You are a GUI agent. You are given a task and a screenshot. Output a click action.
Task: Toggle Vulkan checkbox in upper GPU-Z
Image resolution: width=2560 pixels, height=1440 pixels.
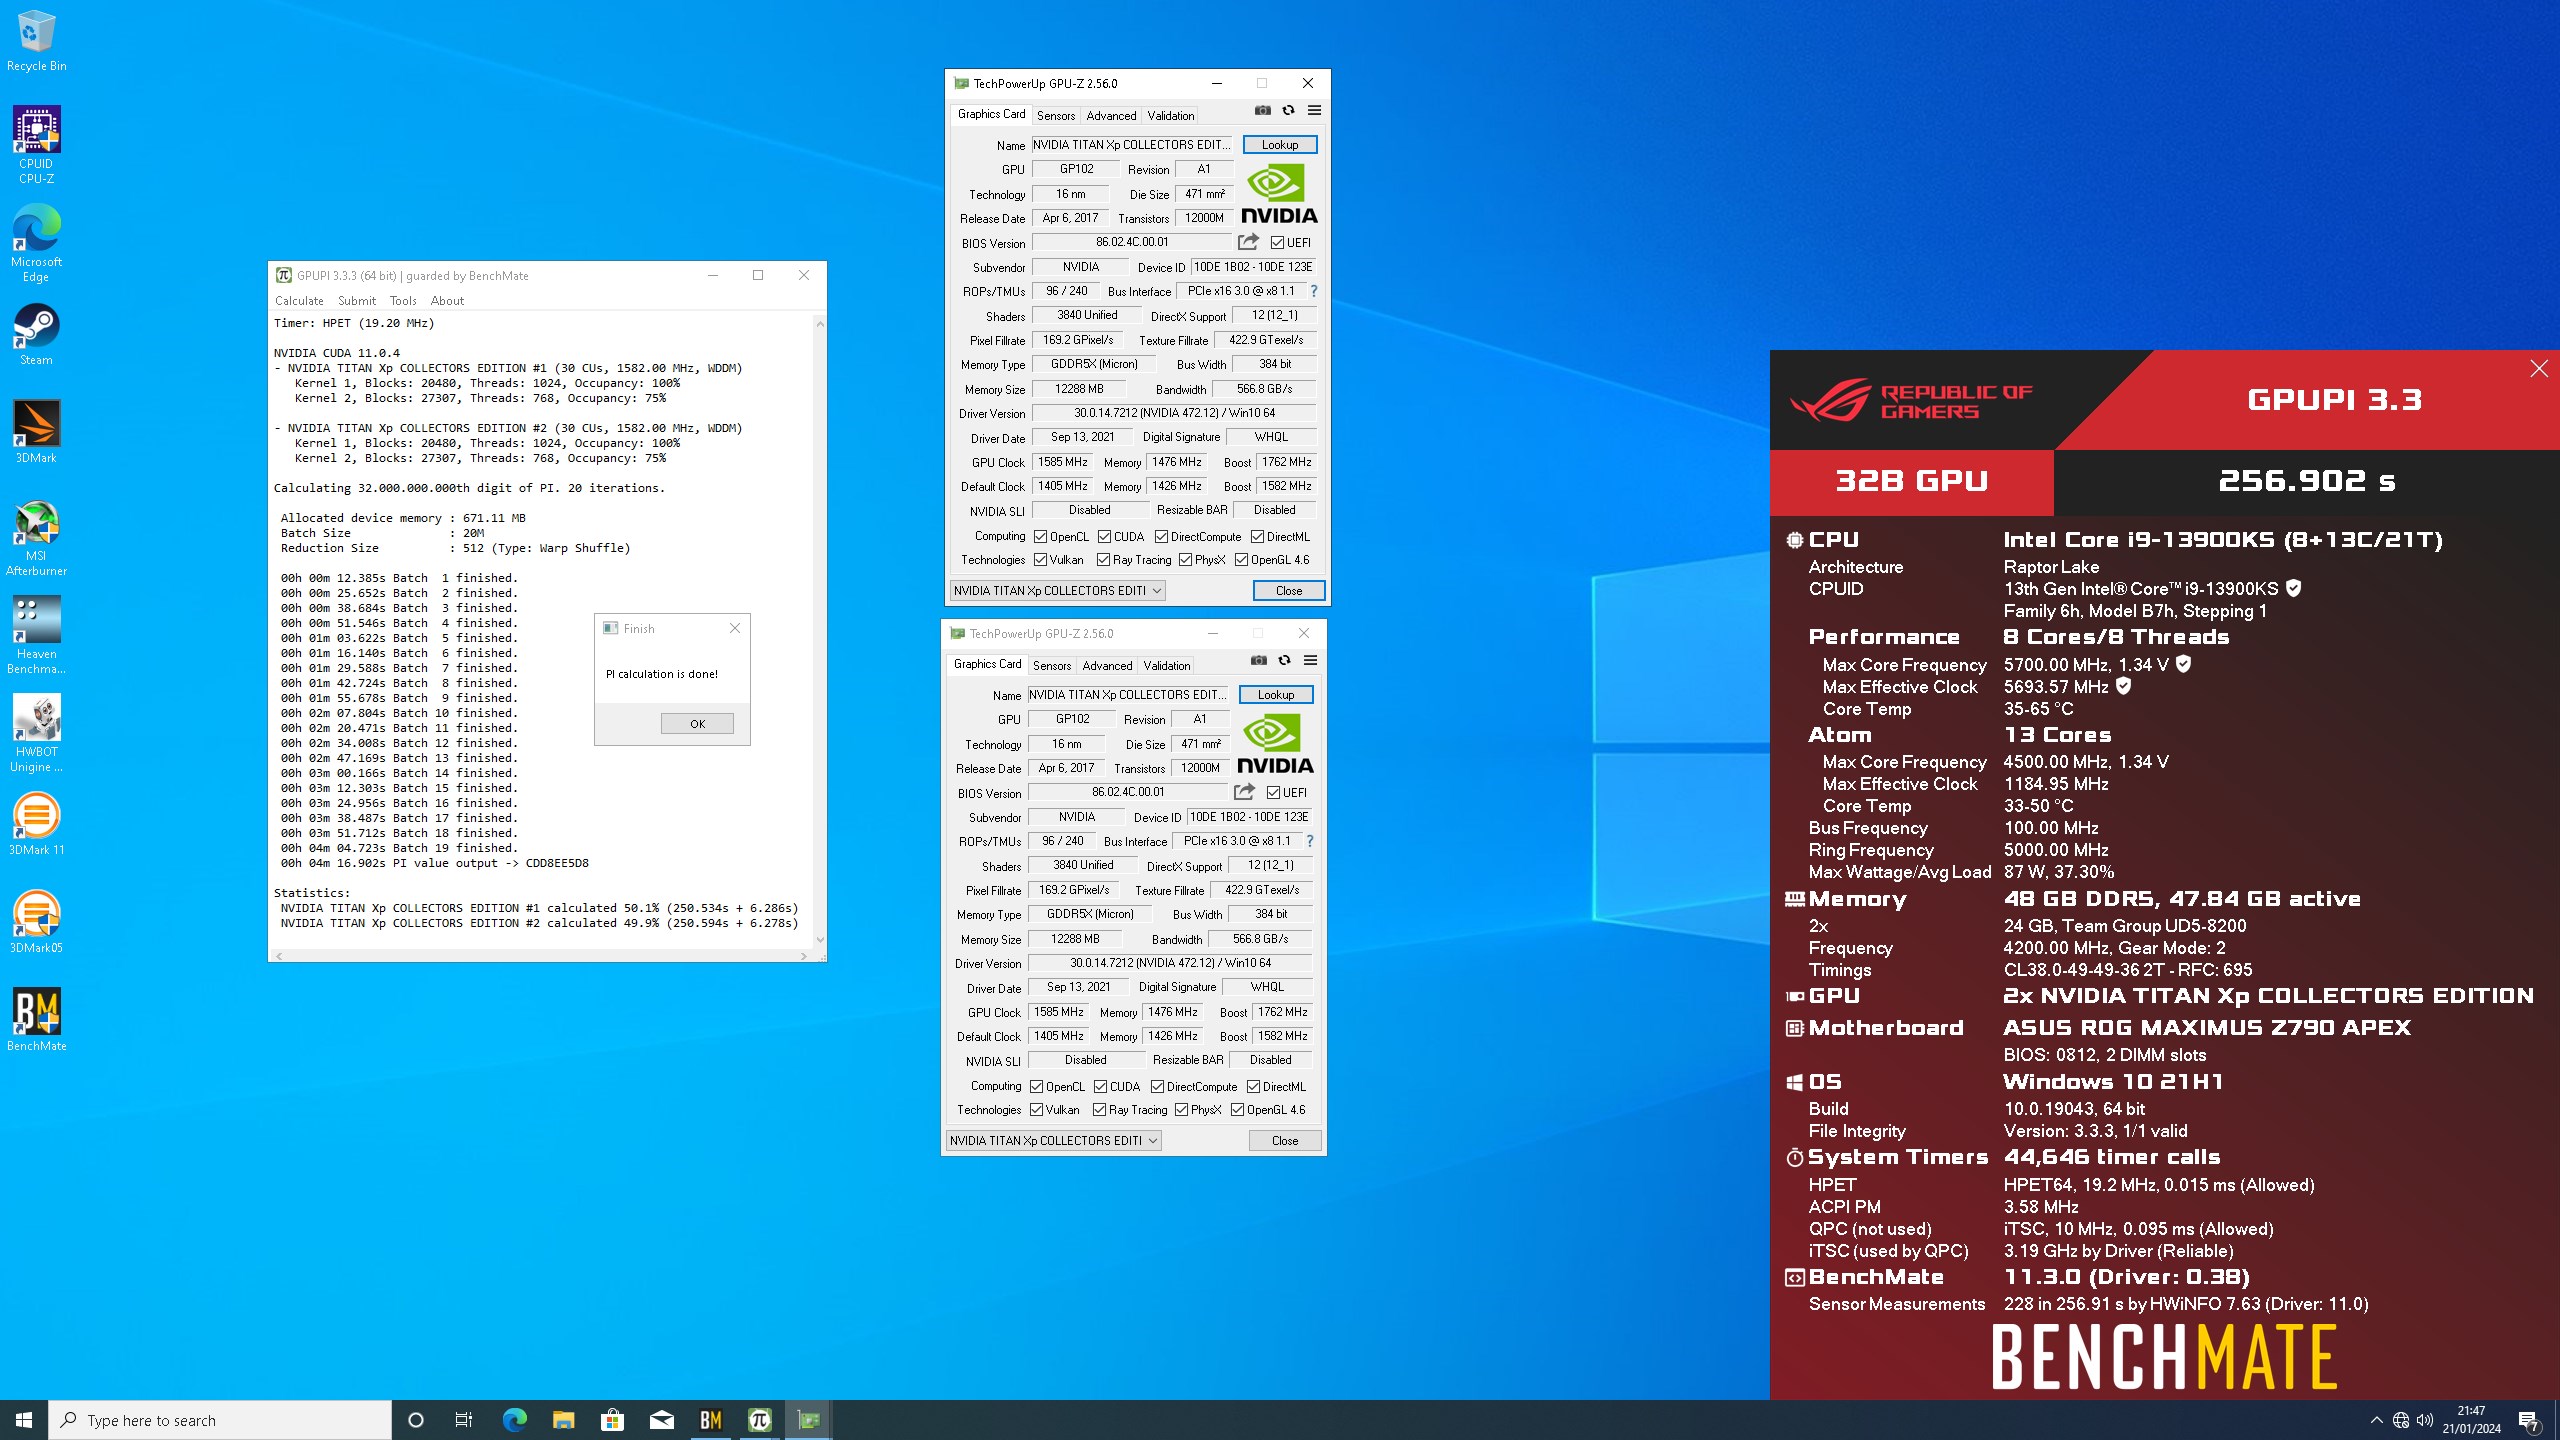pos(1040,560)
